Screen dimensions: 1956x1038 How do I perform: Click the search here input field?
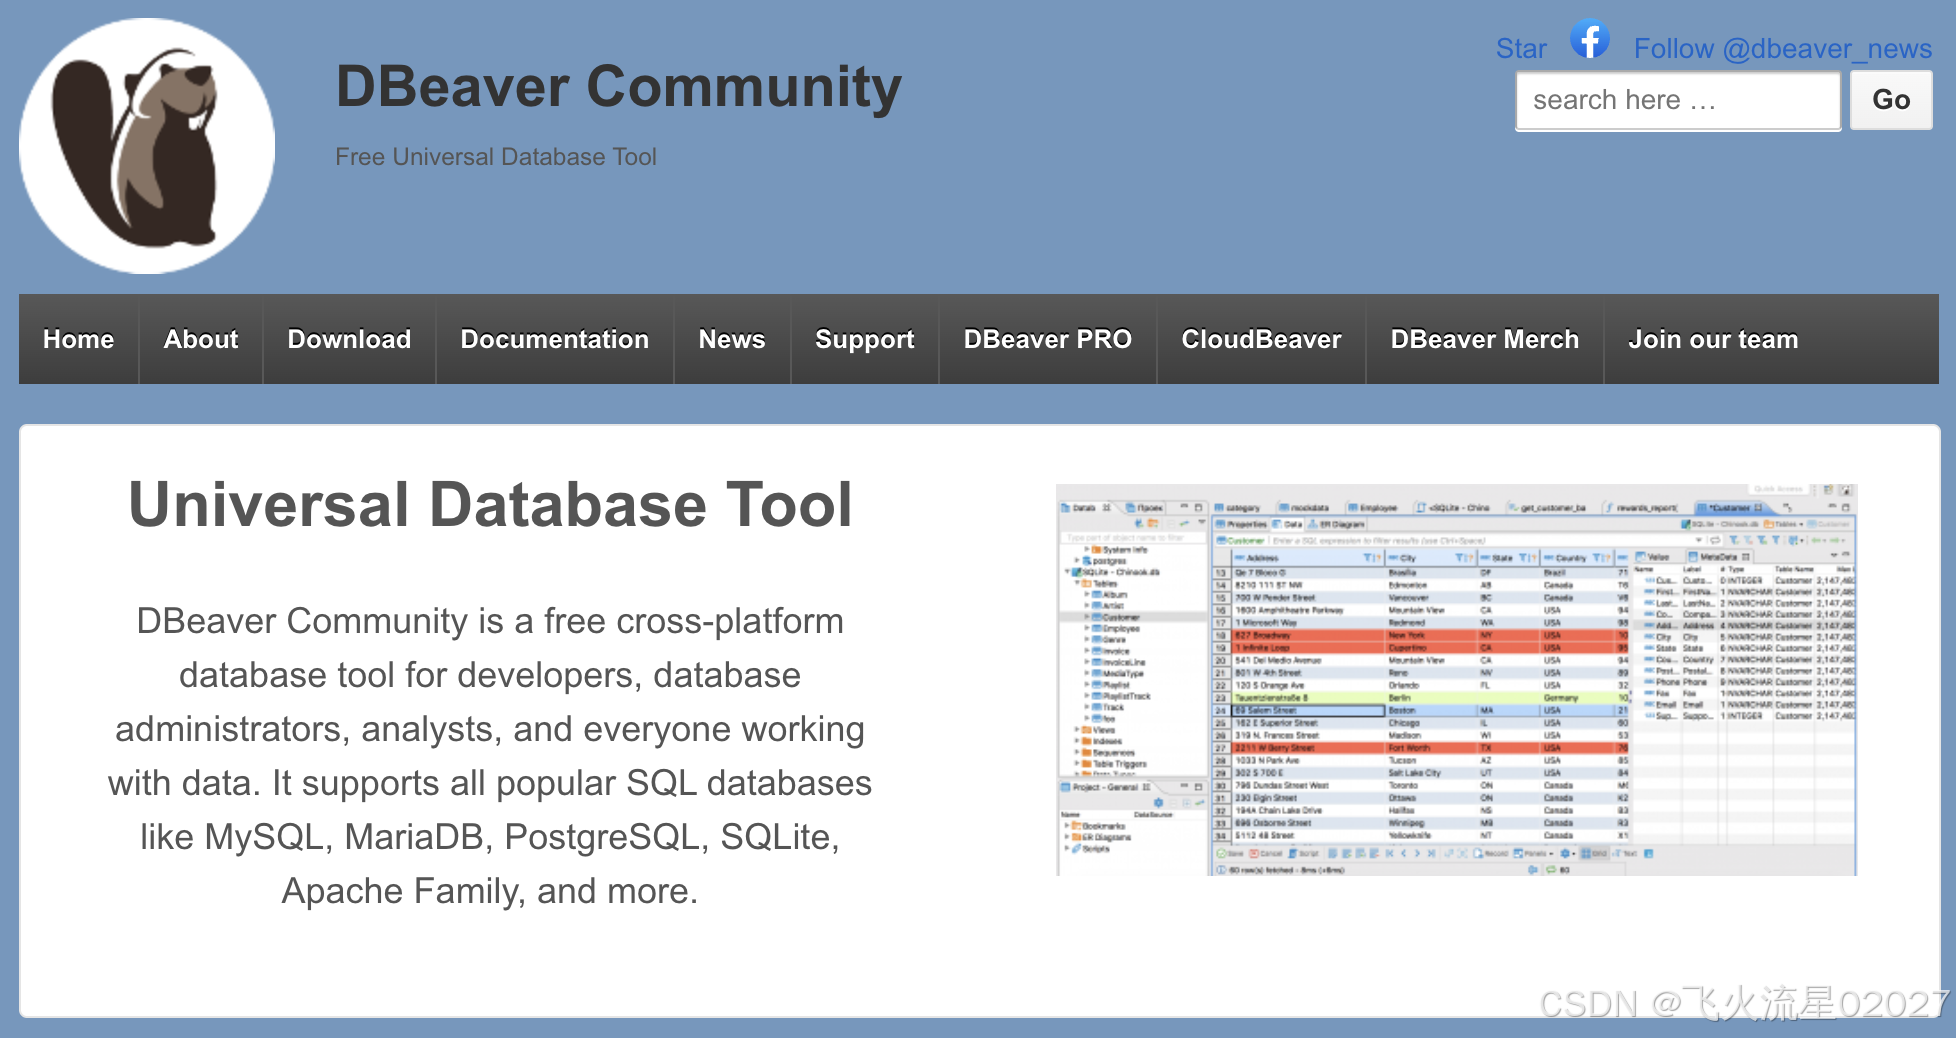1678,100
